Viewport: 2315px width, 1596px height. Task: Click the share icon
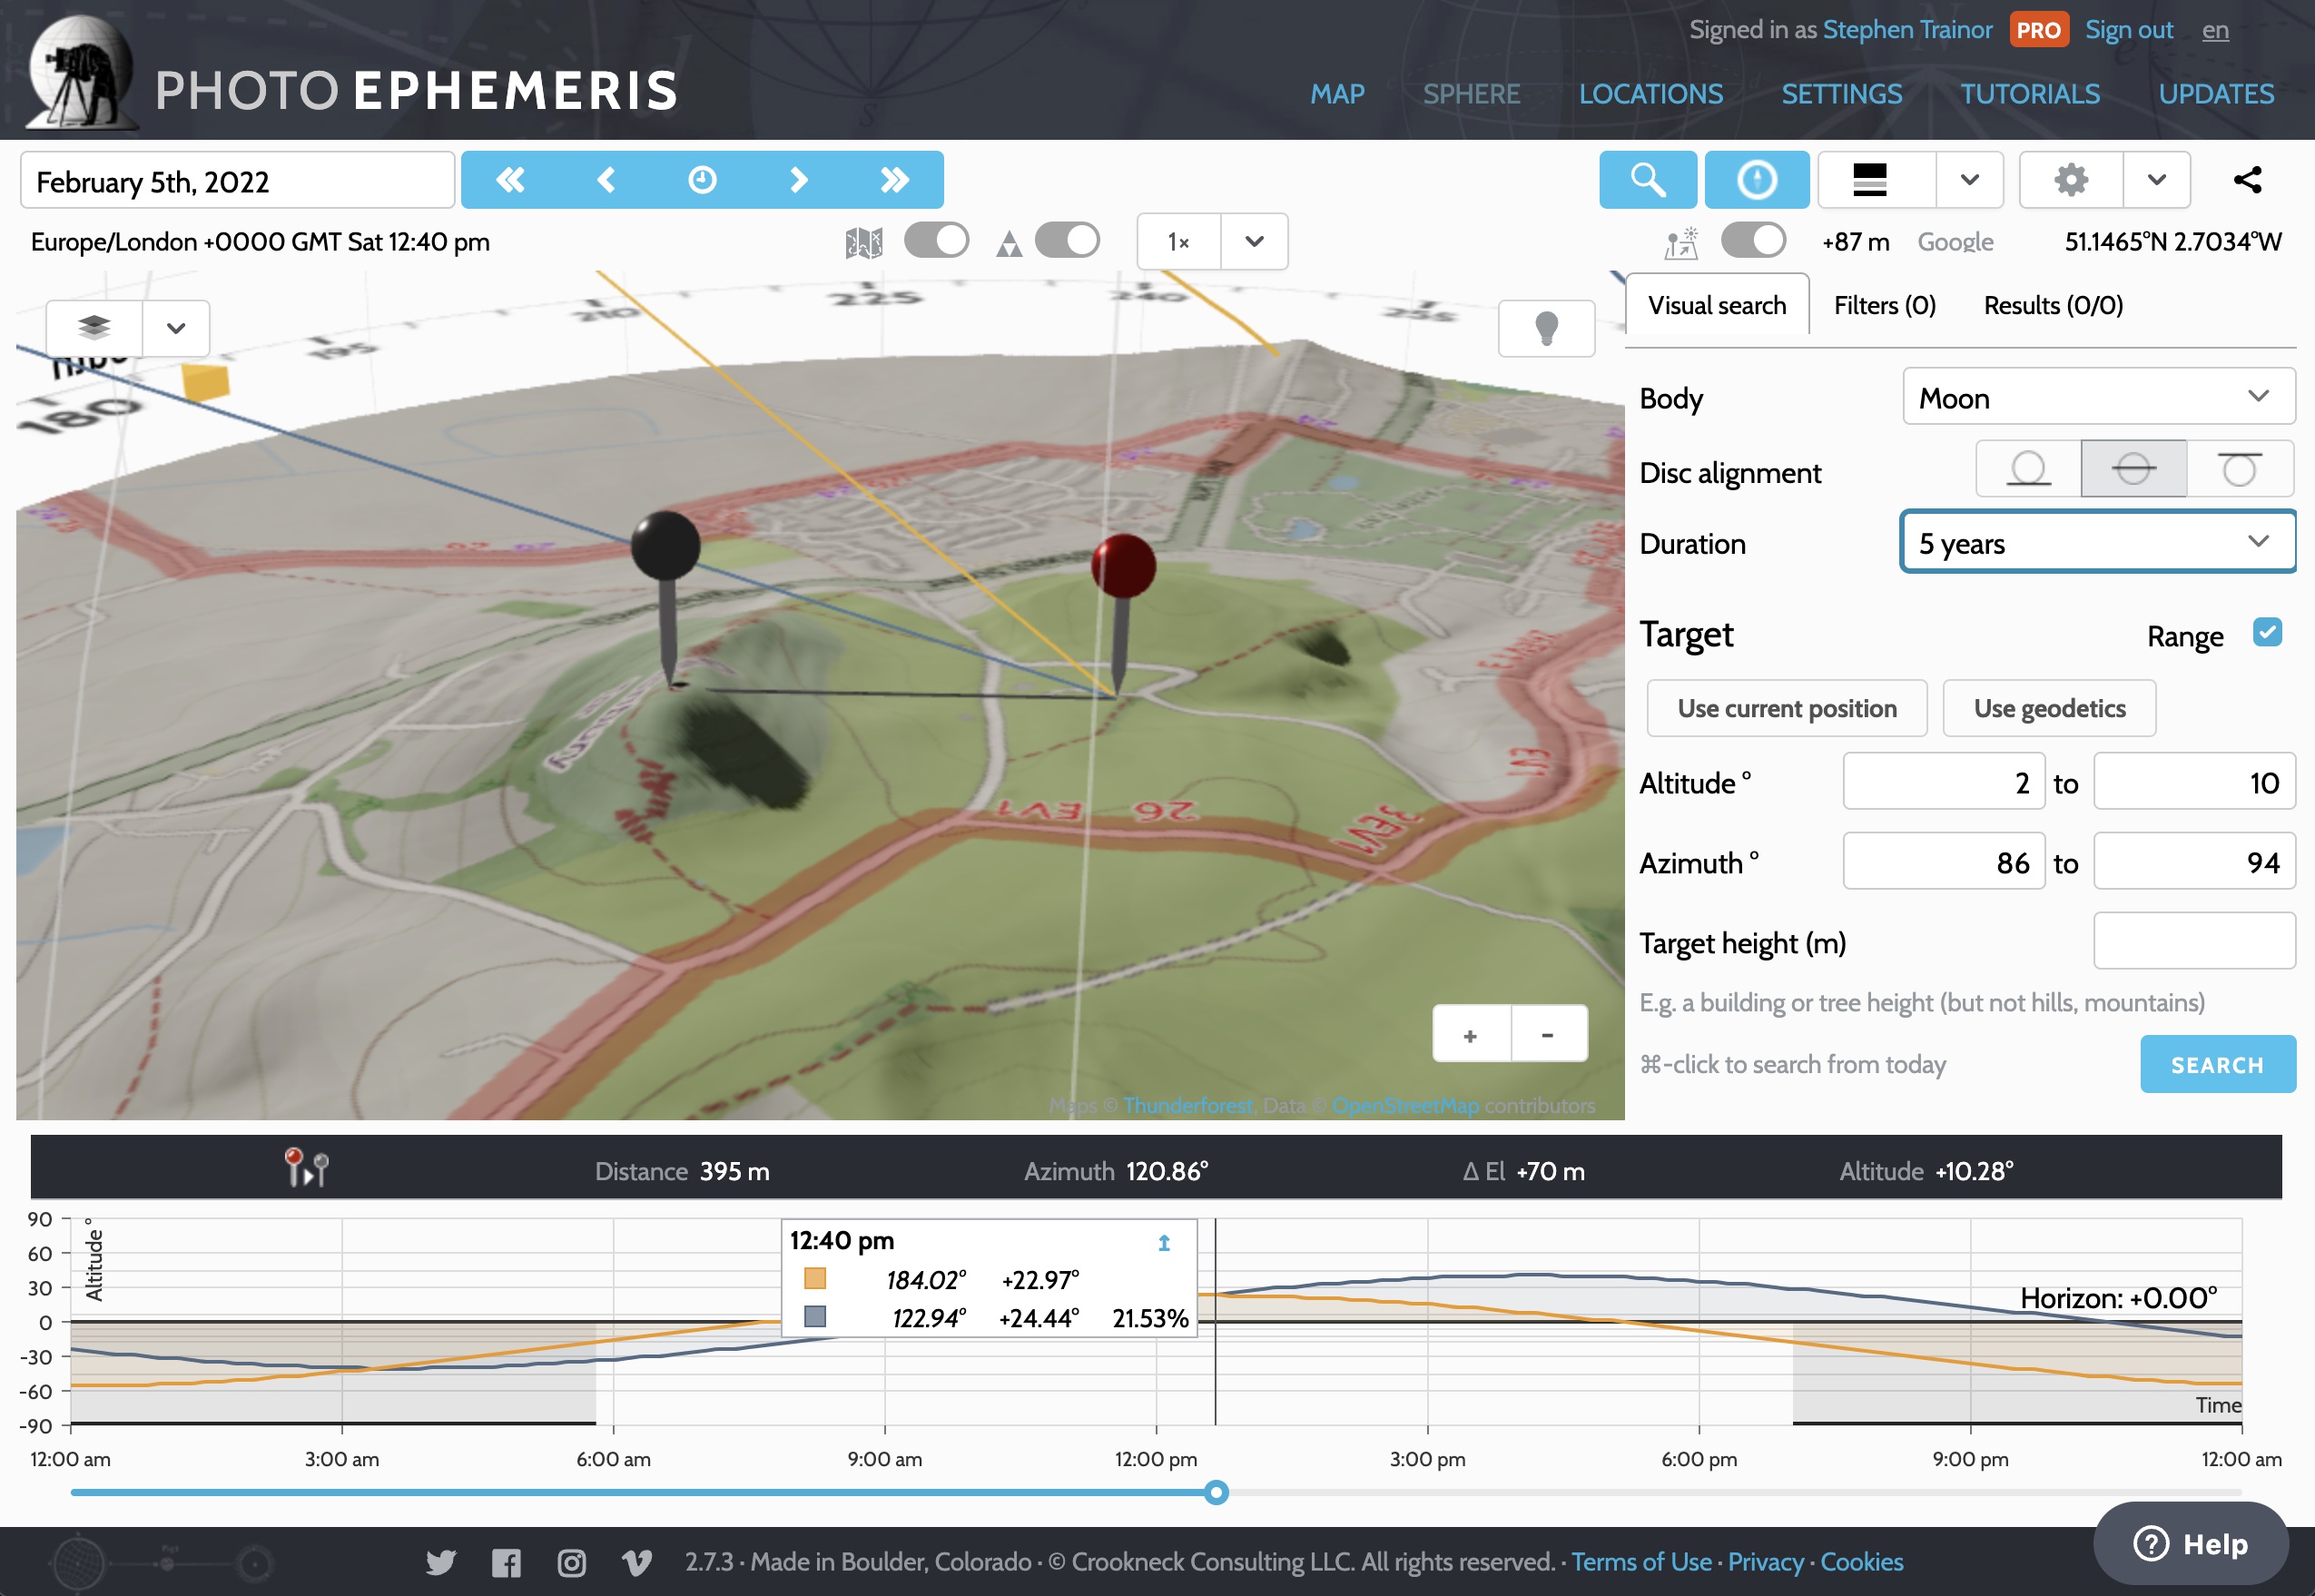pos(2247,180)
